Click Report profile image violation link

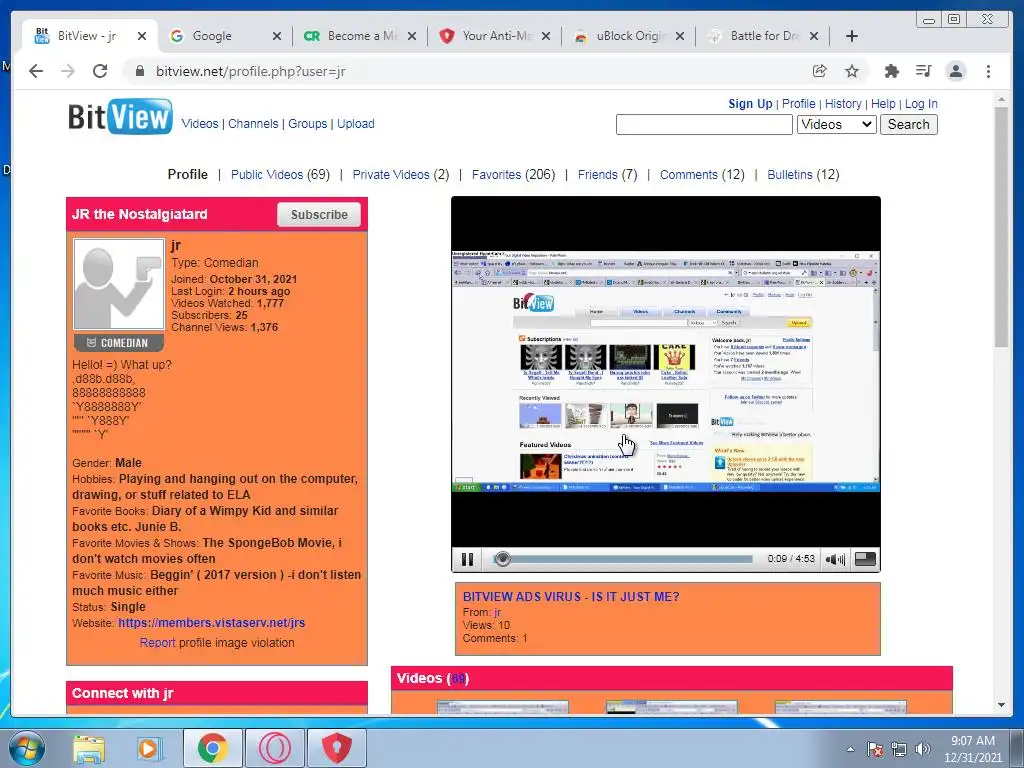click(x=157, y=643)
